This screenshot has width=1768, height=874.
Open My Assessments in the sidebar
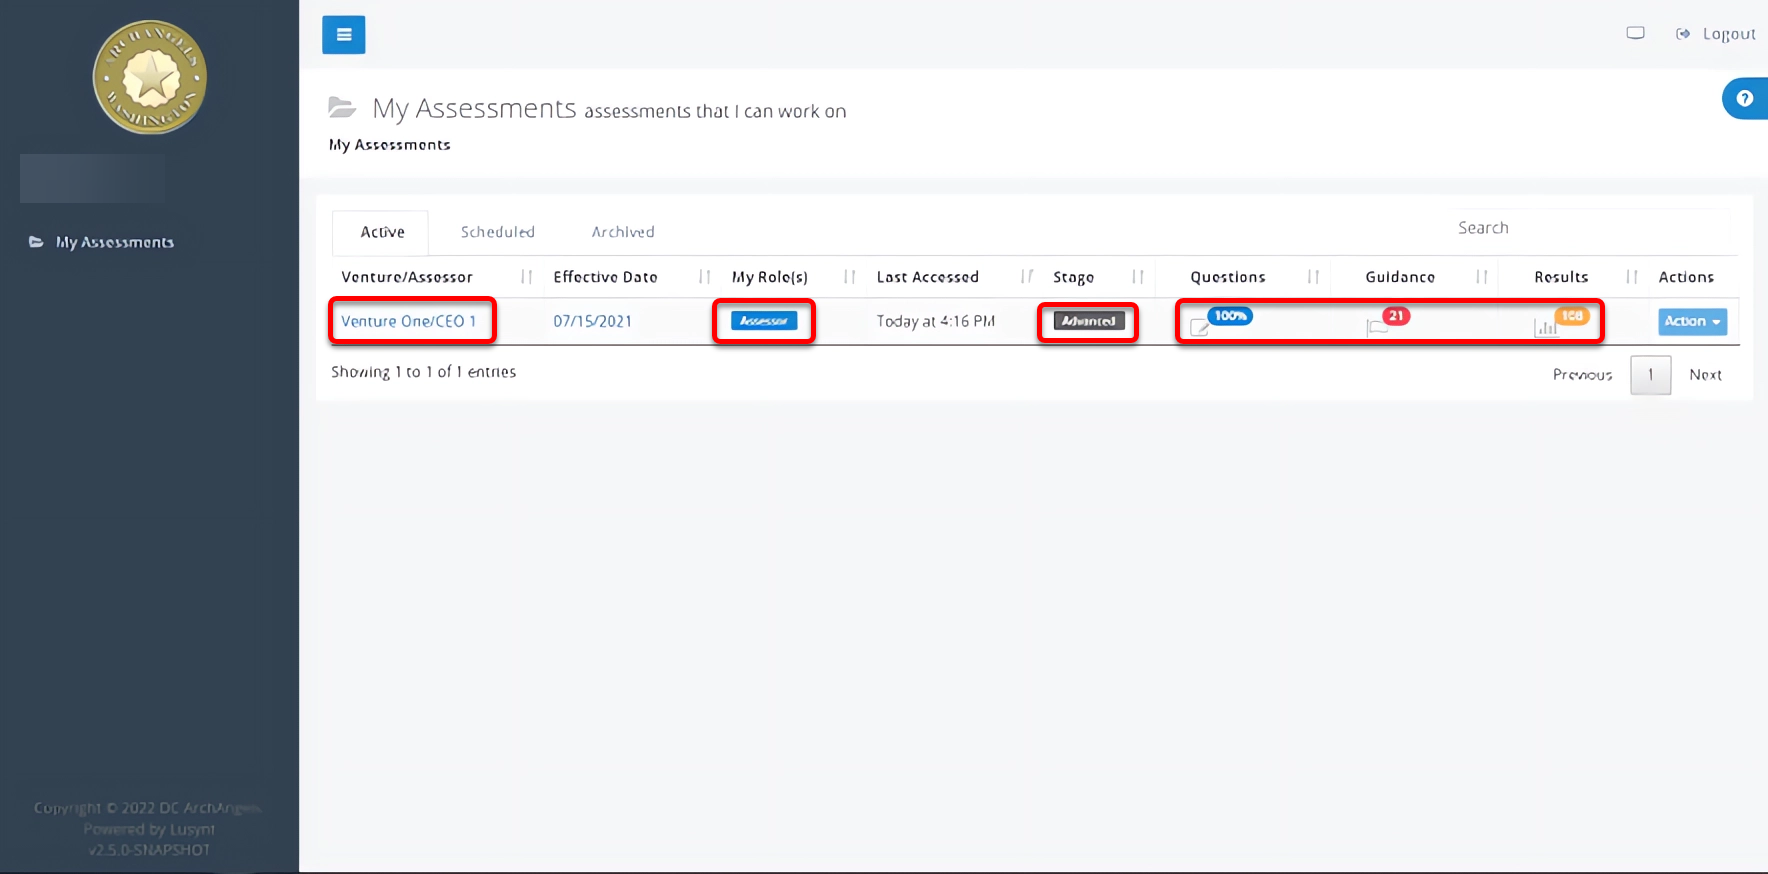pos(114,242)
